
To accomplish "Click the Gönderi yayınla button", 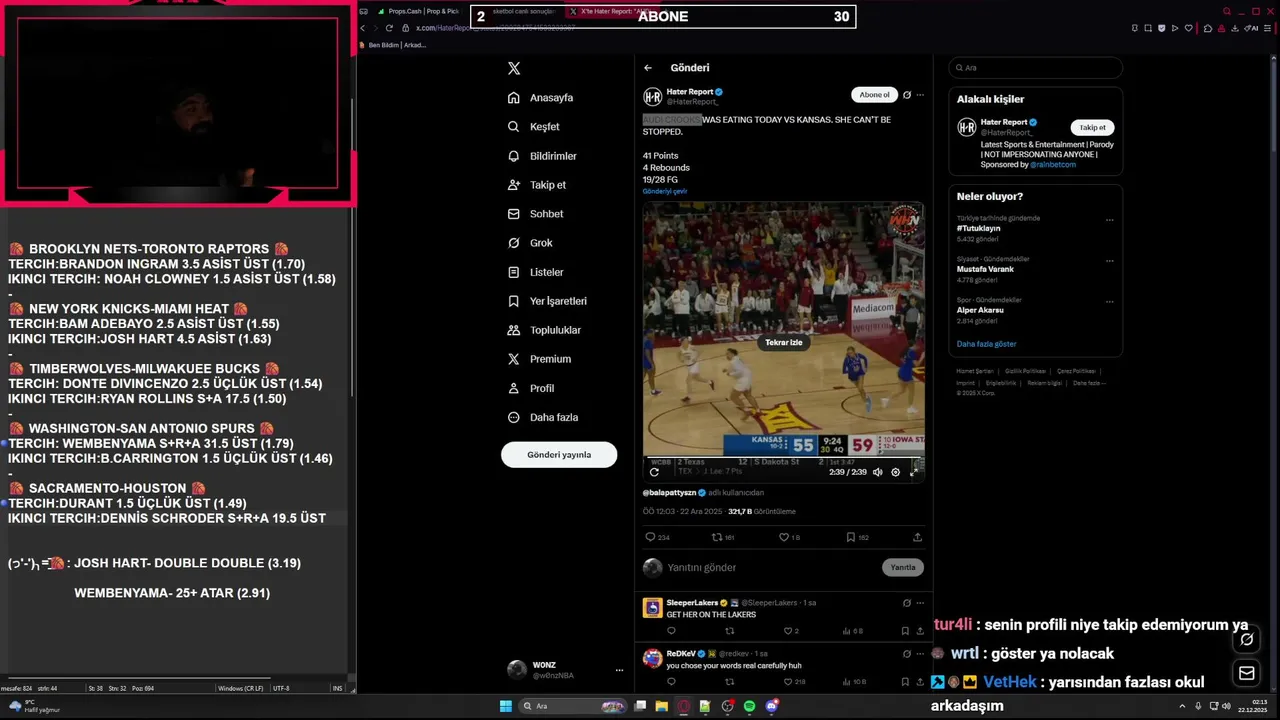I will coord(559,455).
